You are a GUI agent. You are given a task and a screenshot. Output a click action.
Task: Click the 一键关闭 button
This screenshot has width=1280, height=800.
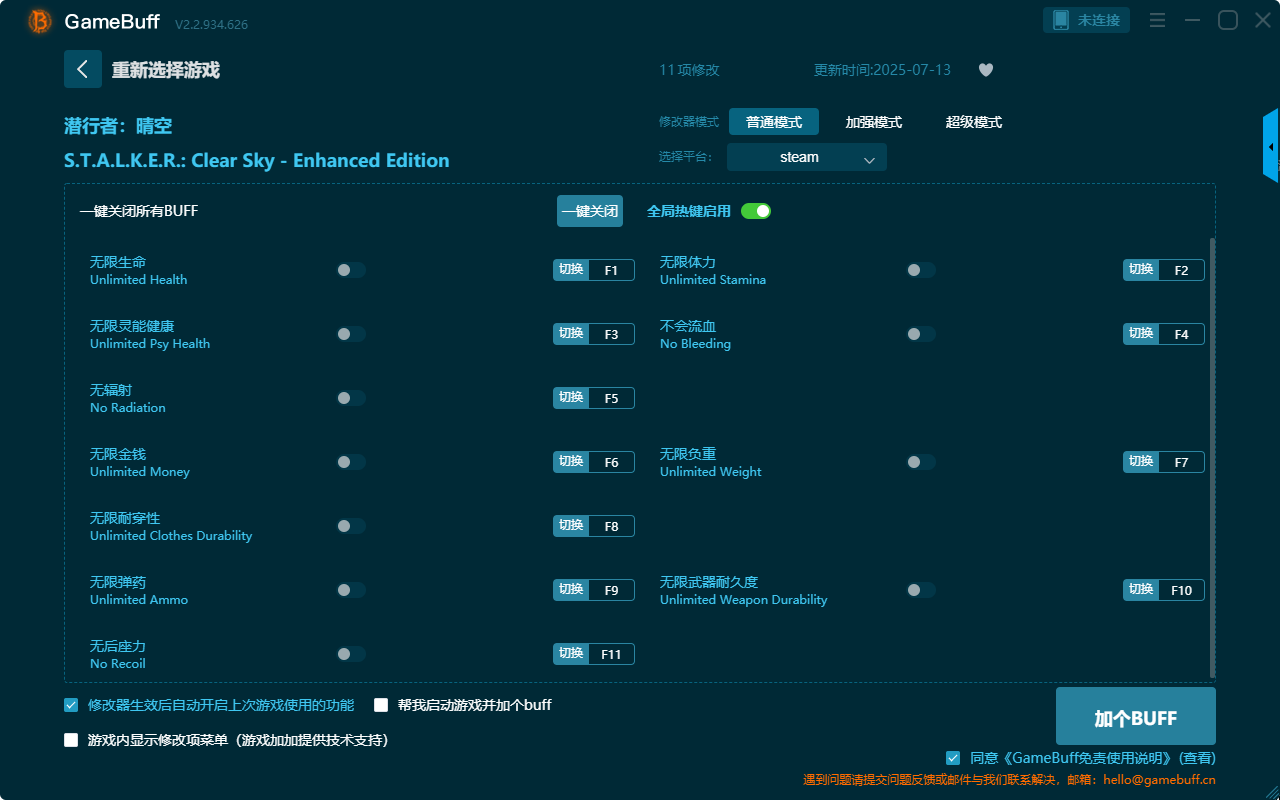coord(590,211)
